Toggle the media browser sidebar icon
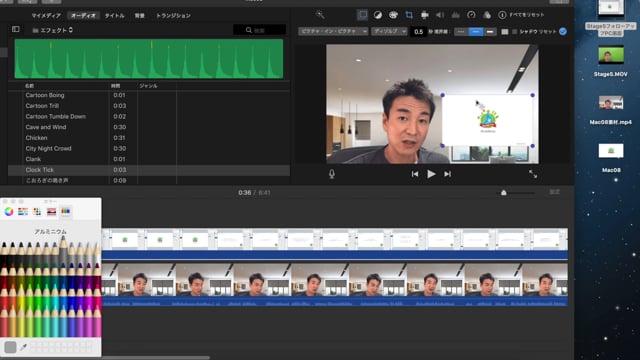 point(16,29)
